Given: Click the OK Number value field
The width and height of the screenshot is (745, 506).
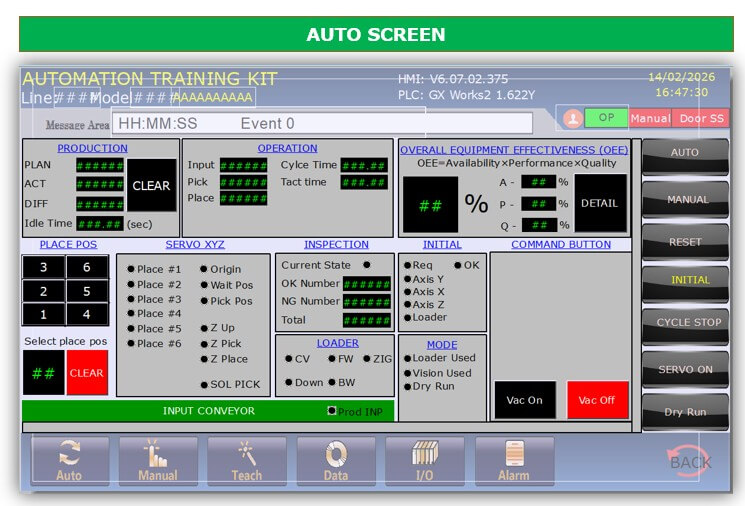Looking at the screenshot, I should pyautogui.click(x=367, y=284).
